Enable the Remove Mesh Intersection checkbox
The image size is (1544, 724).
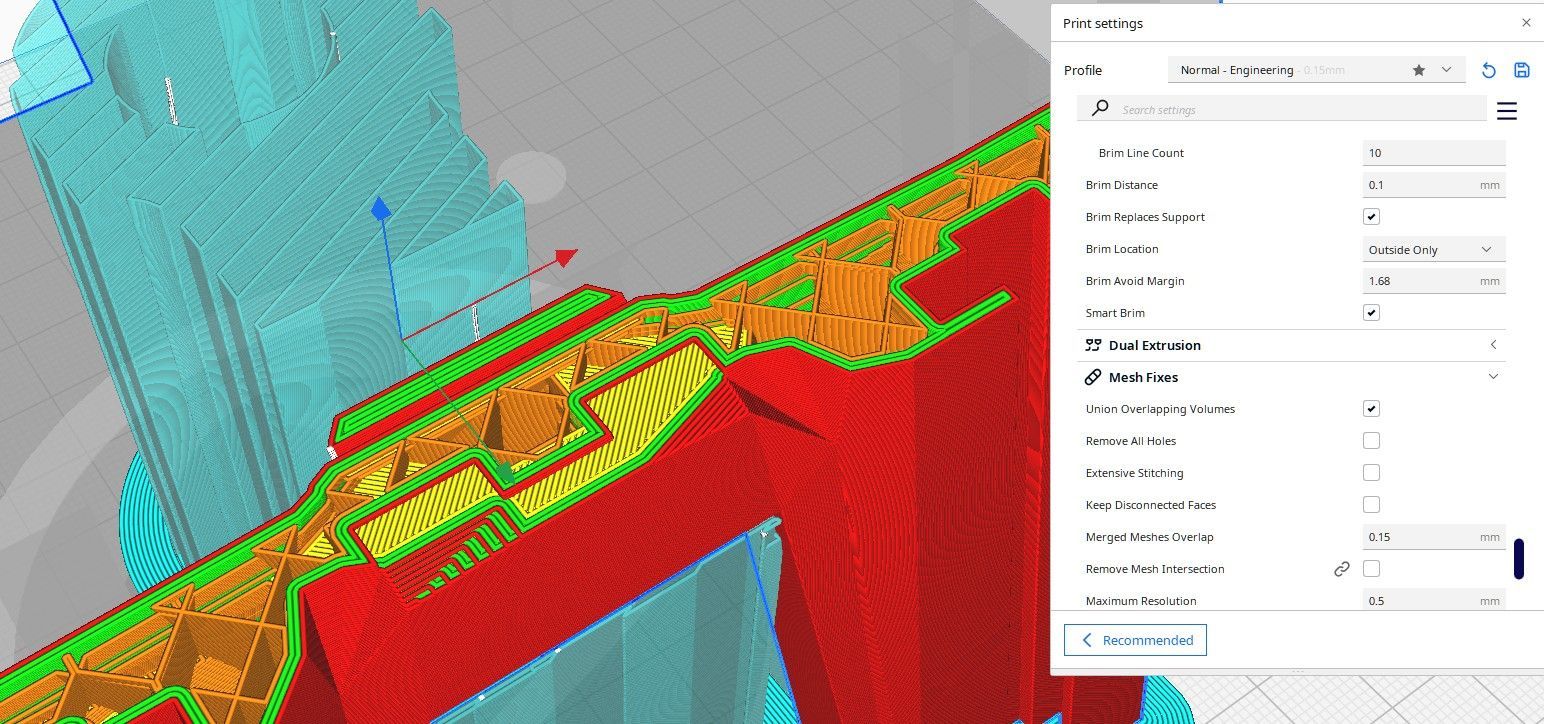(x=1371, y=569)
